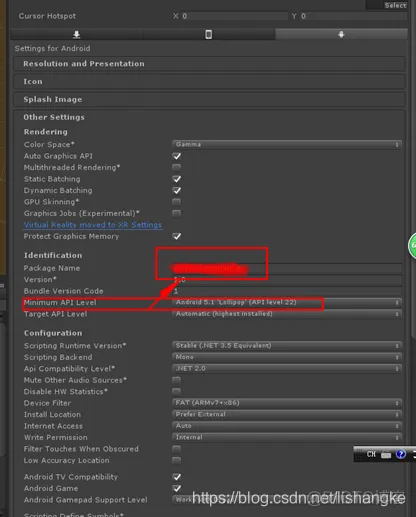Image resolution: width=416 pixels, height=517 pixels.
Task: Switch to the standalone platform settings tab
Action: point(77,34)
